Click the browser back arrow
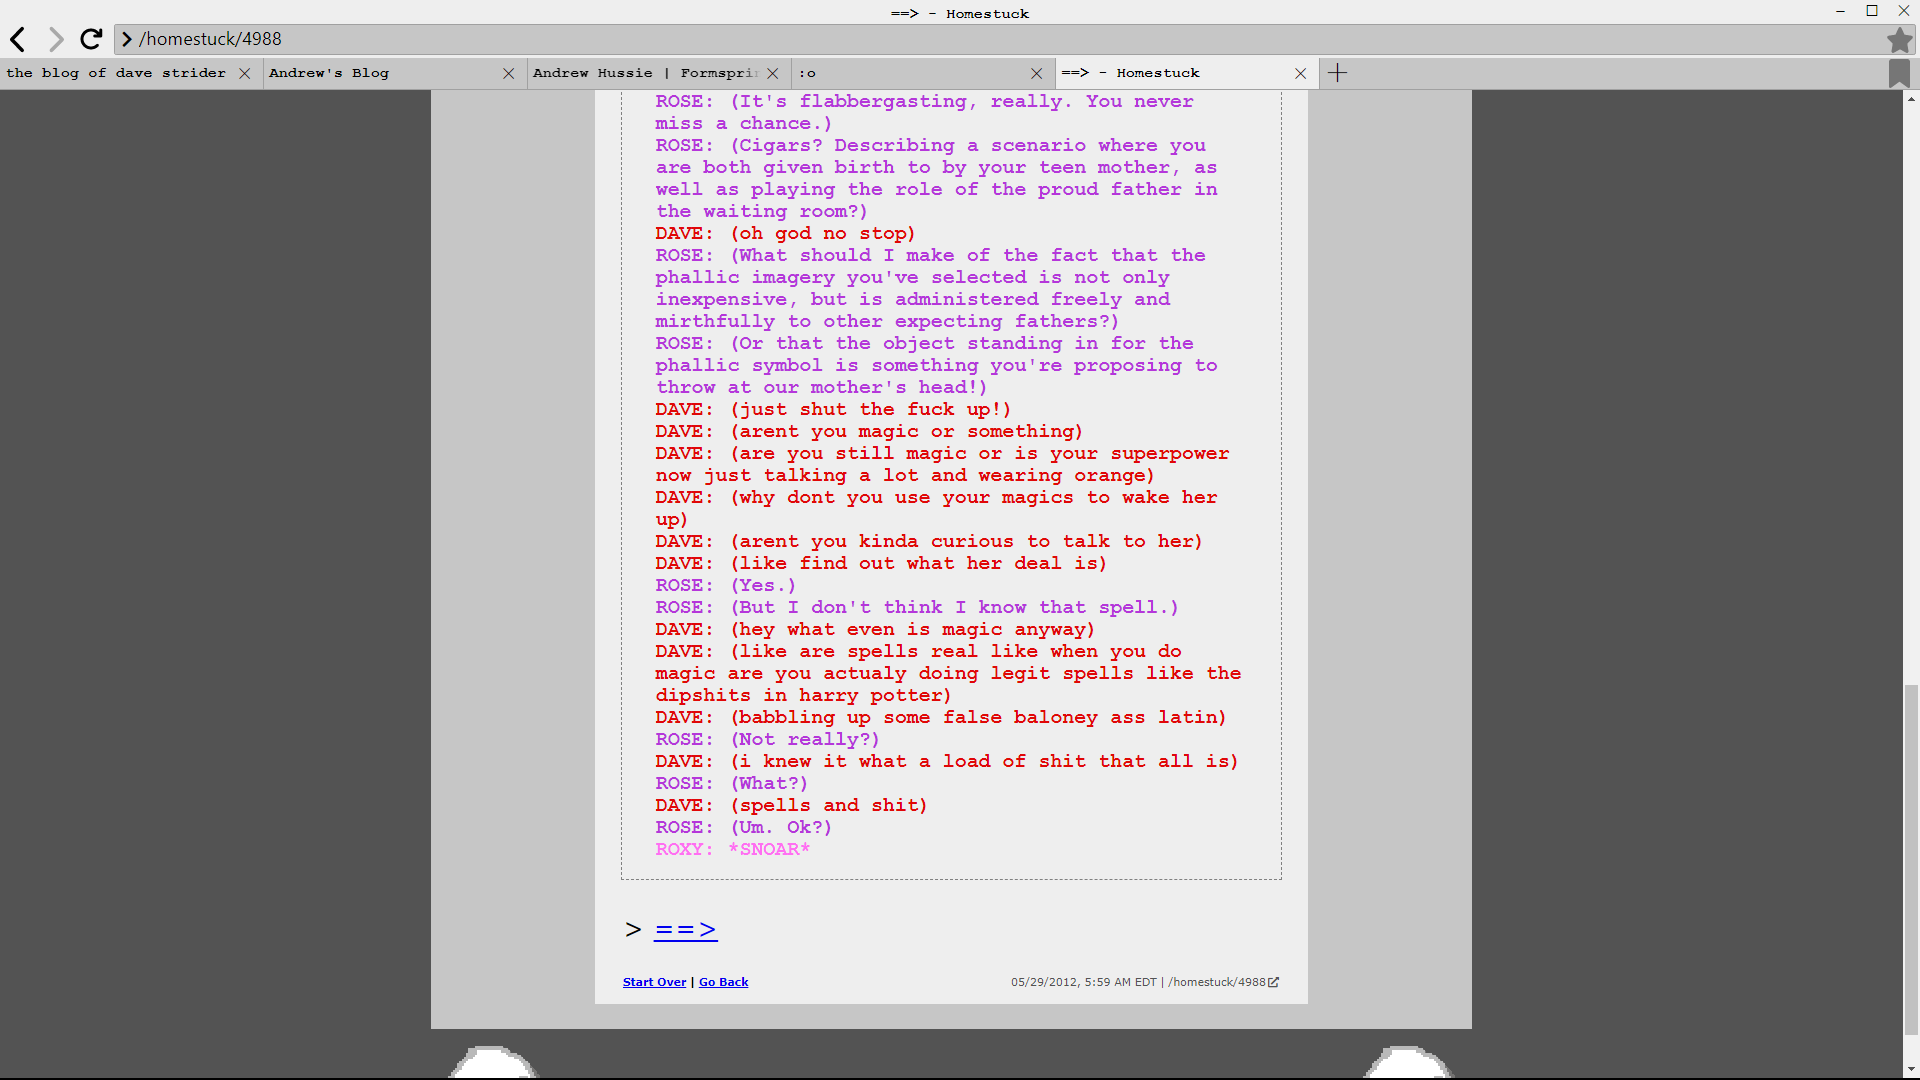 pos(18,39)
